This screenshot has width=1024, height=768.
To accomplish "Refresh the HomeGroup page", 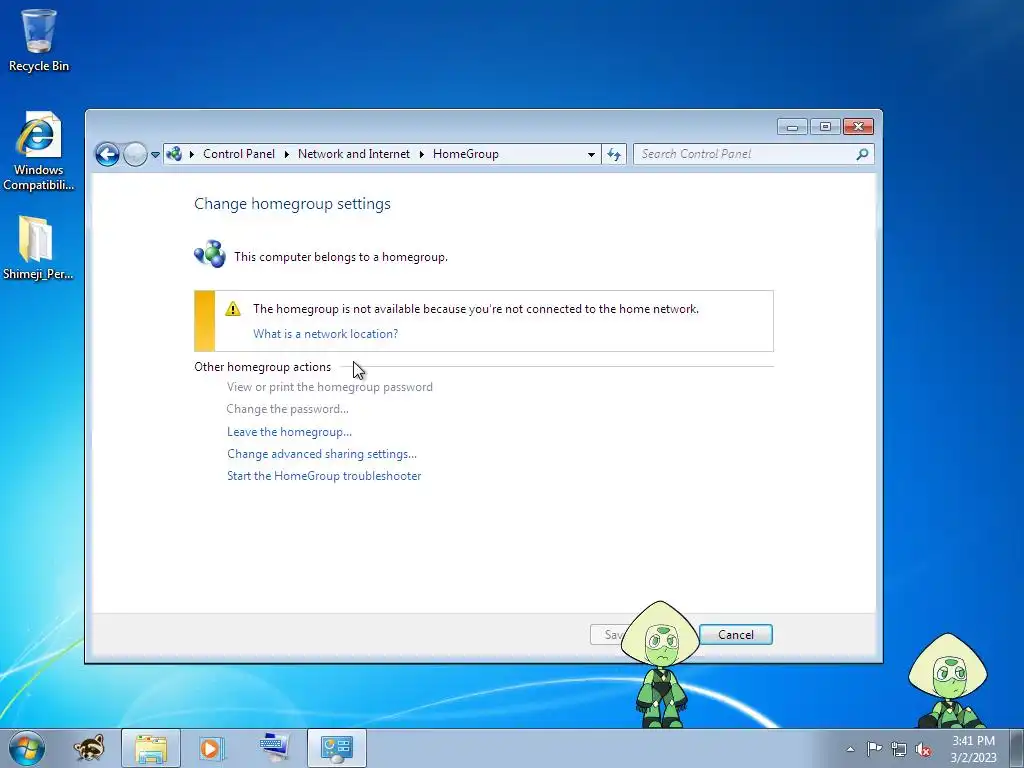I will [x=614, y=155].
